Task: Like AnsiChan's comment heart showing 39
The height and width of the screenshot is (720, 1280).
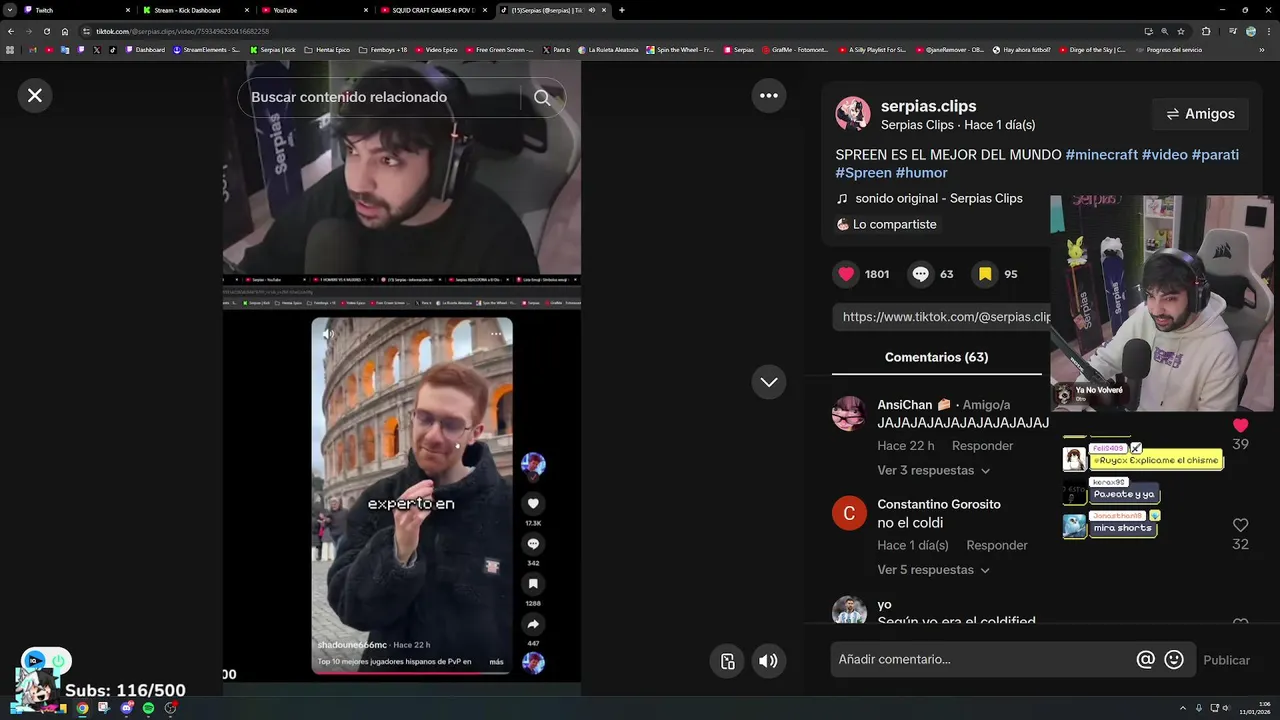Action: tap(1240, 426)
